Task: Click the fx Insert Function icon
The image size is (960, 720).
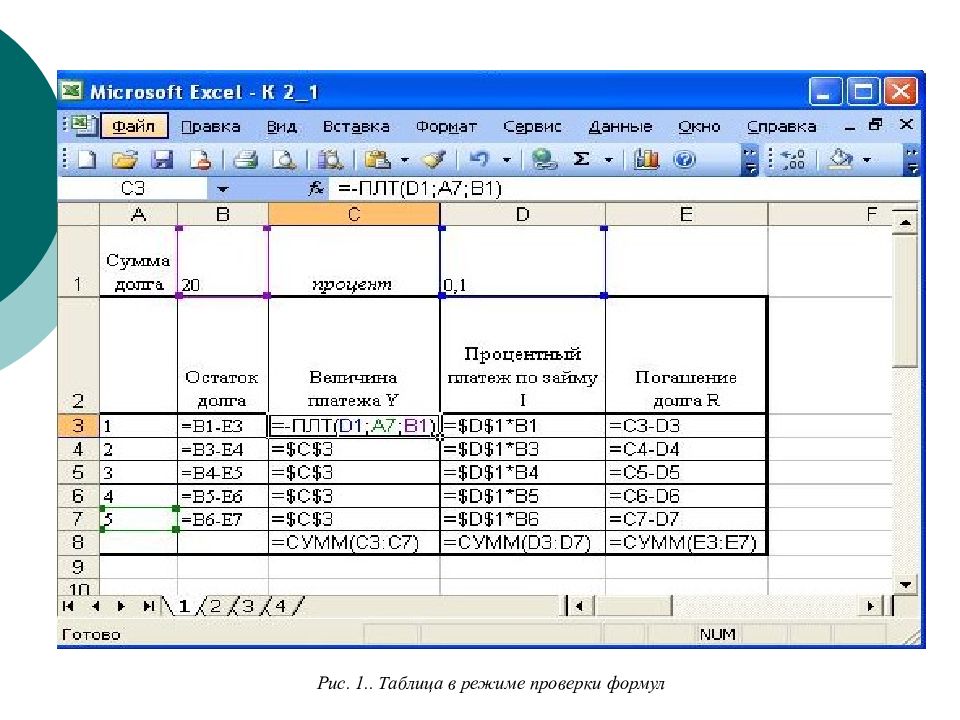Action: click(315, 189)
